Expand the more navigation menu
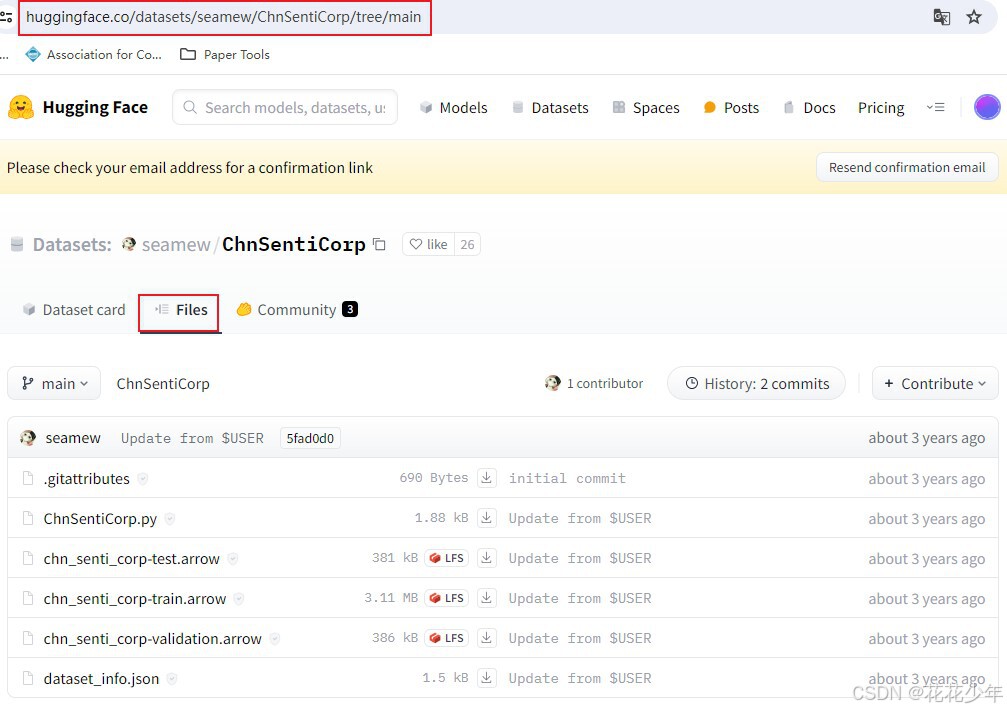This screenshot has width=1007, height=711. pos(935,107)
